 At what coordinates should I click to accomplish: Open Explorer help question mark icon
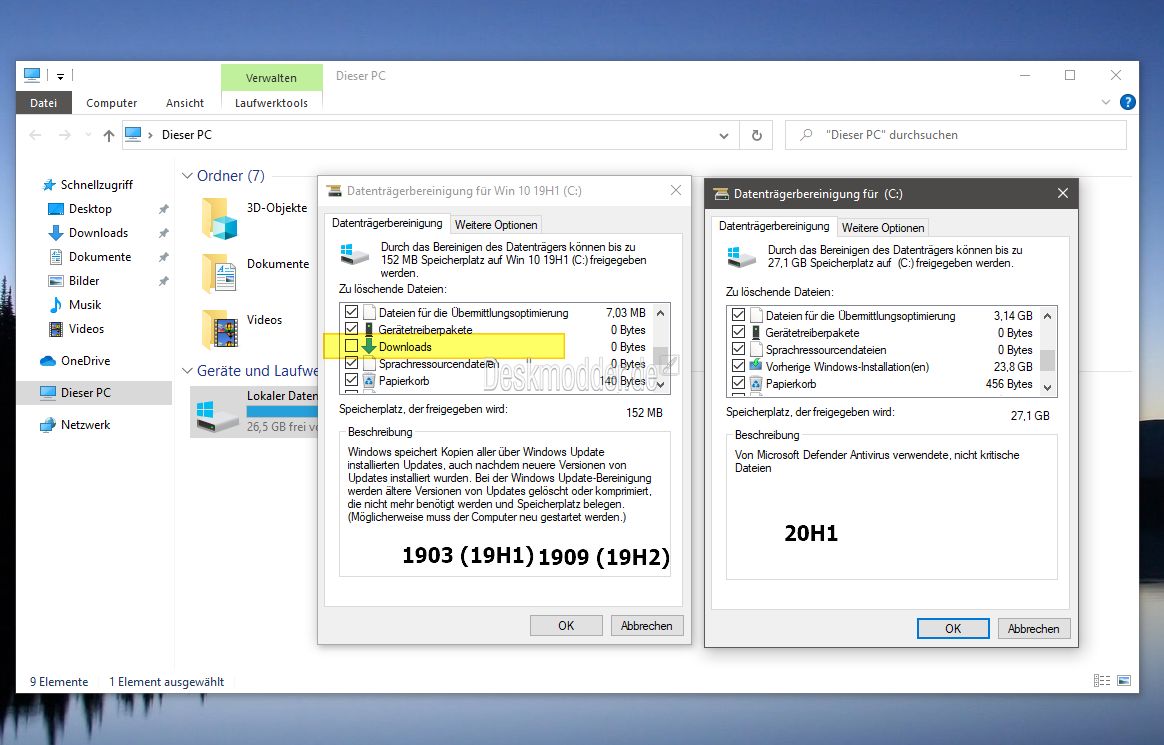[x=1127, y=102]
